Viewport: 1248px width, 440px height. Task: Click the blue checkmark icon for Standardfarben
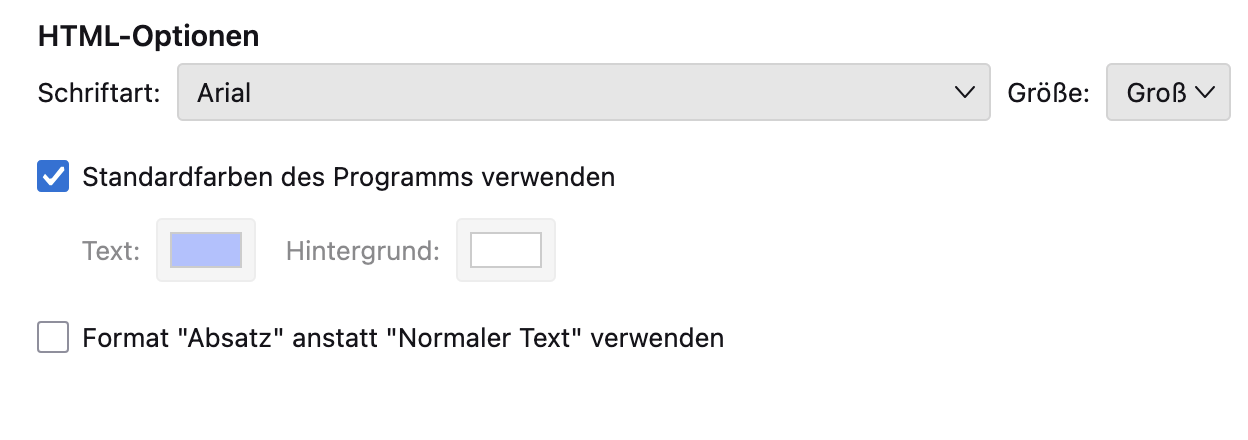coord(53,177)
